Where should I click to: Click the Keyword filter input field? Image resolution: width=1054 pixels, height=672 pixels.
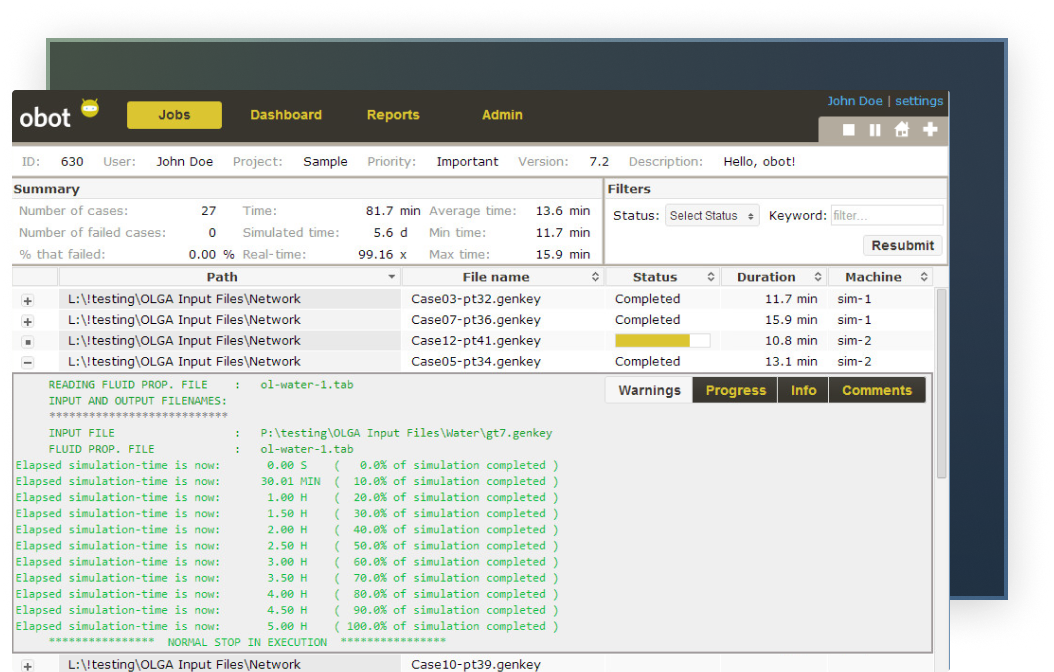886,216
